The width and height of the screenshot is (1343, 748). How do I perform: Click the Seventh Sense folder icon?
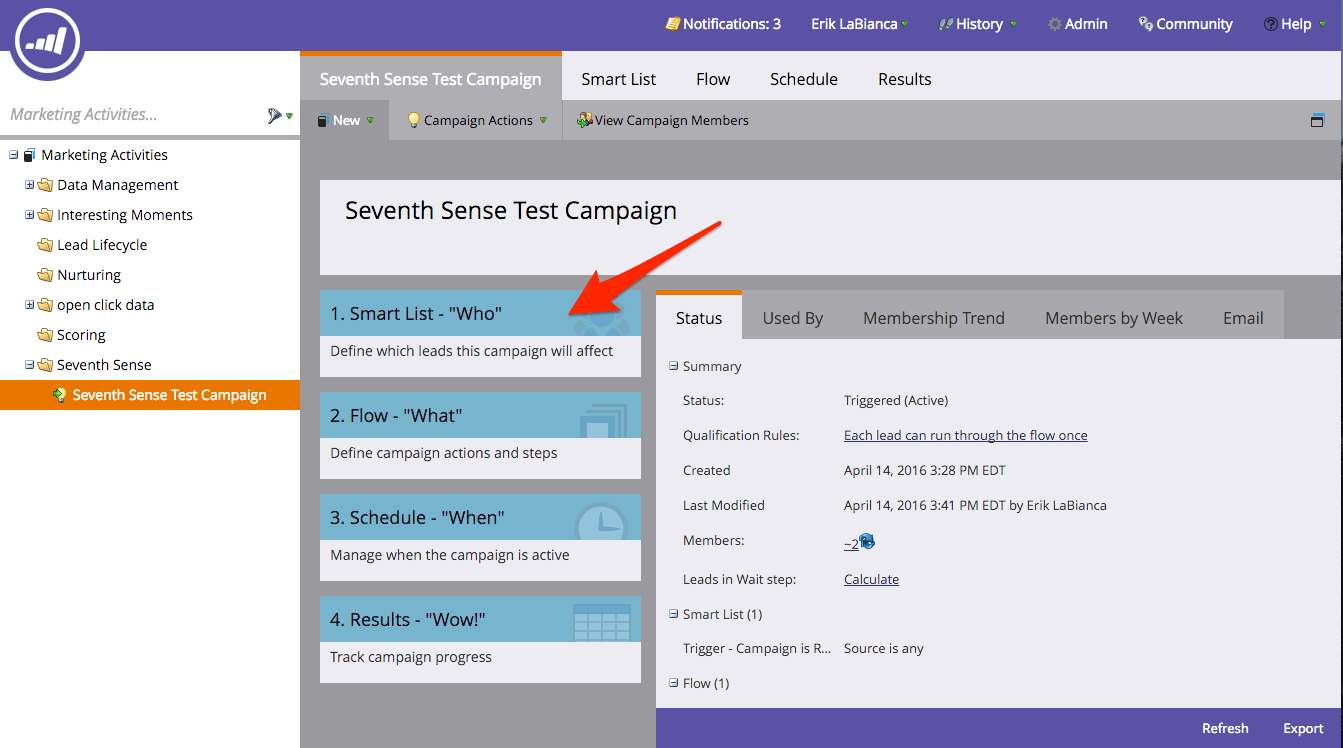[x=45, y=365]
